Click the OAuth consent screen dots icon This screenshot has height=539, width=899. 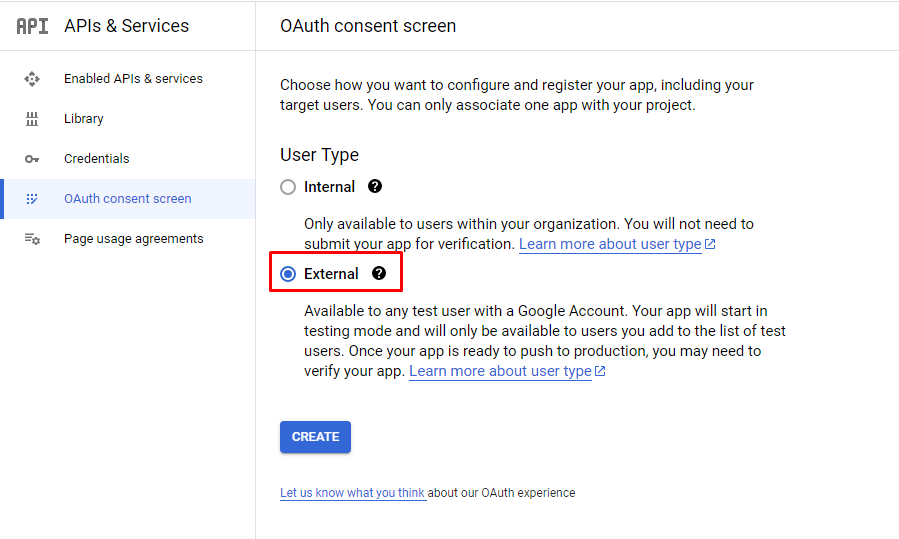(x=32, y=199)
